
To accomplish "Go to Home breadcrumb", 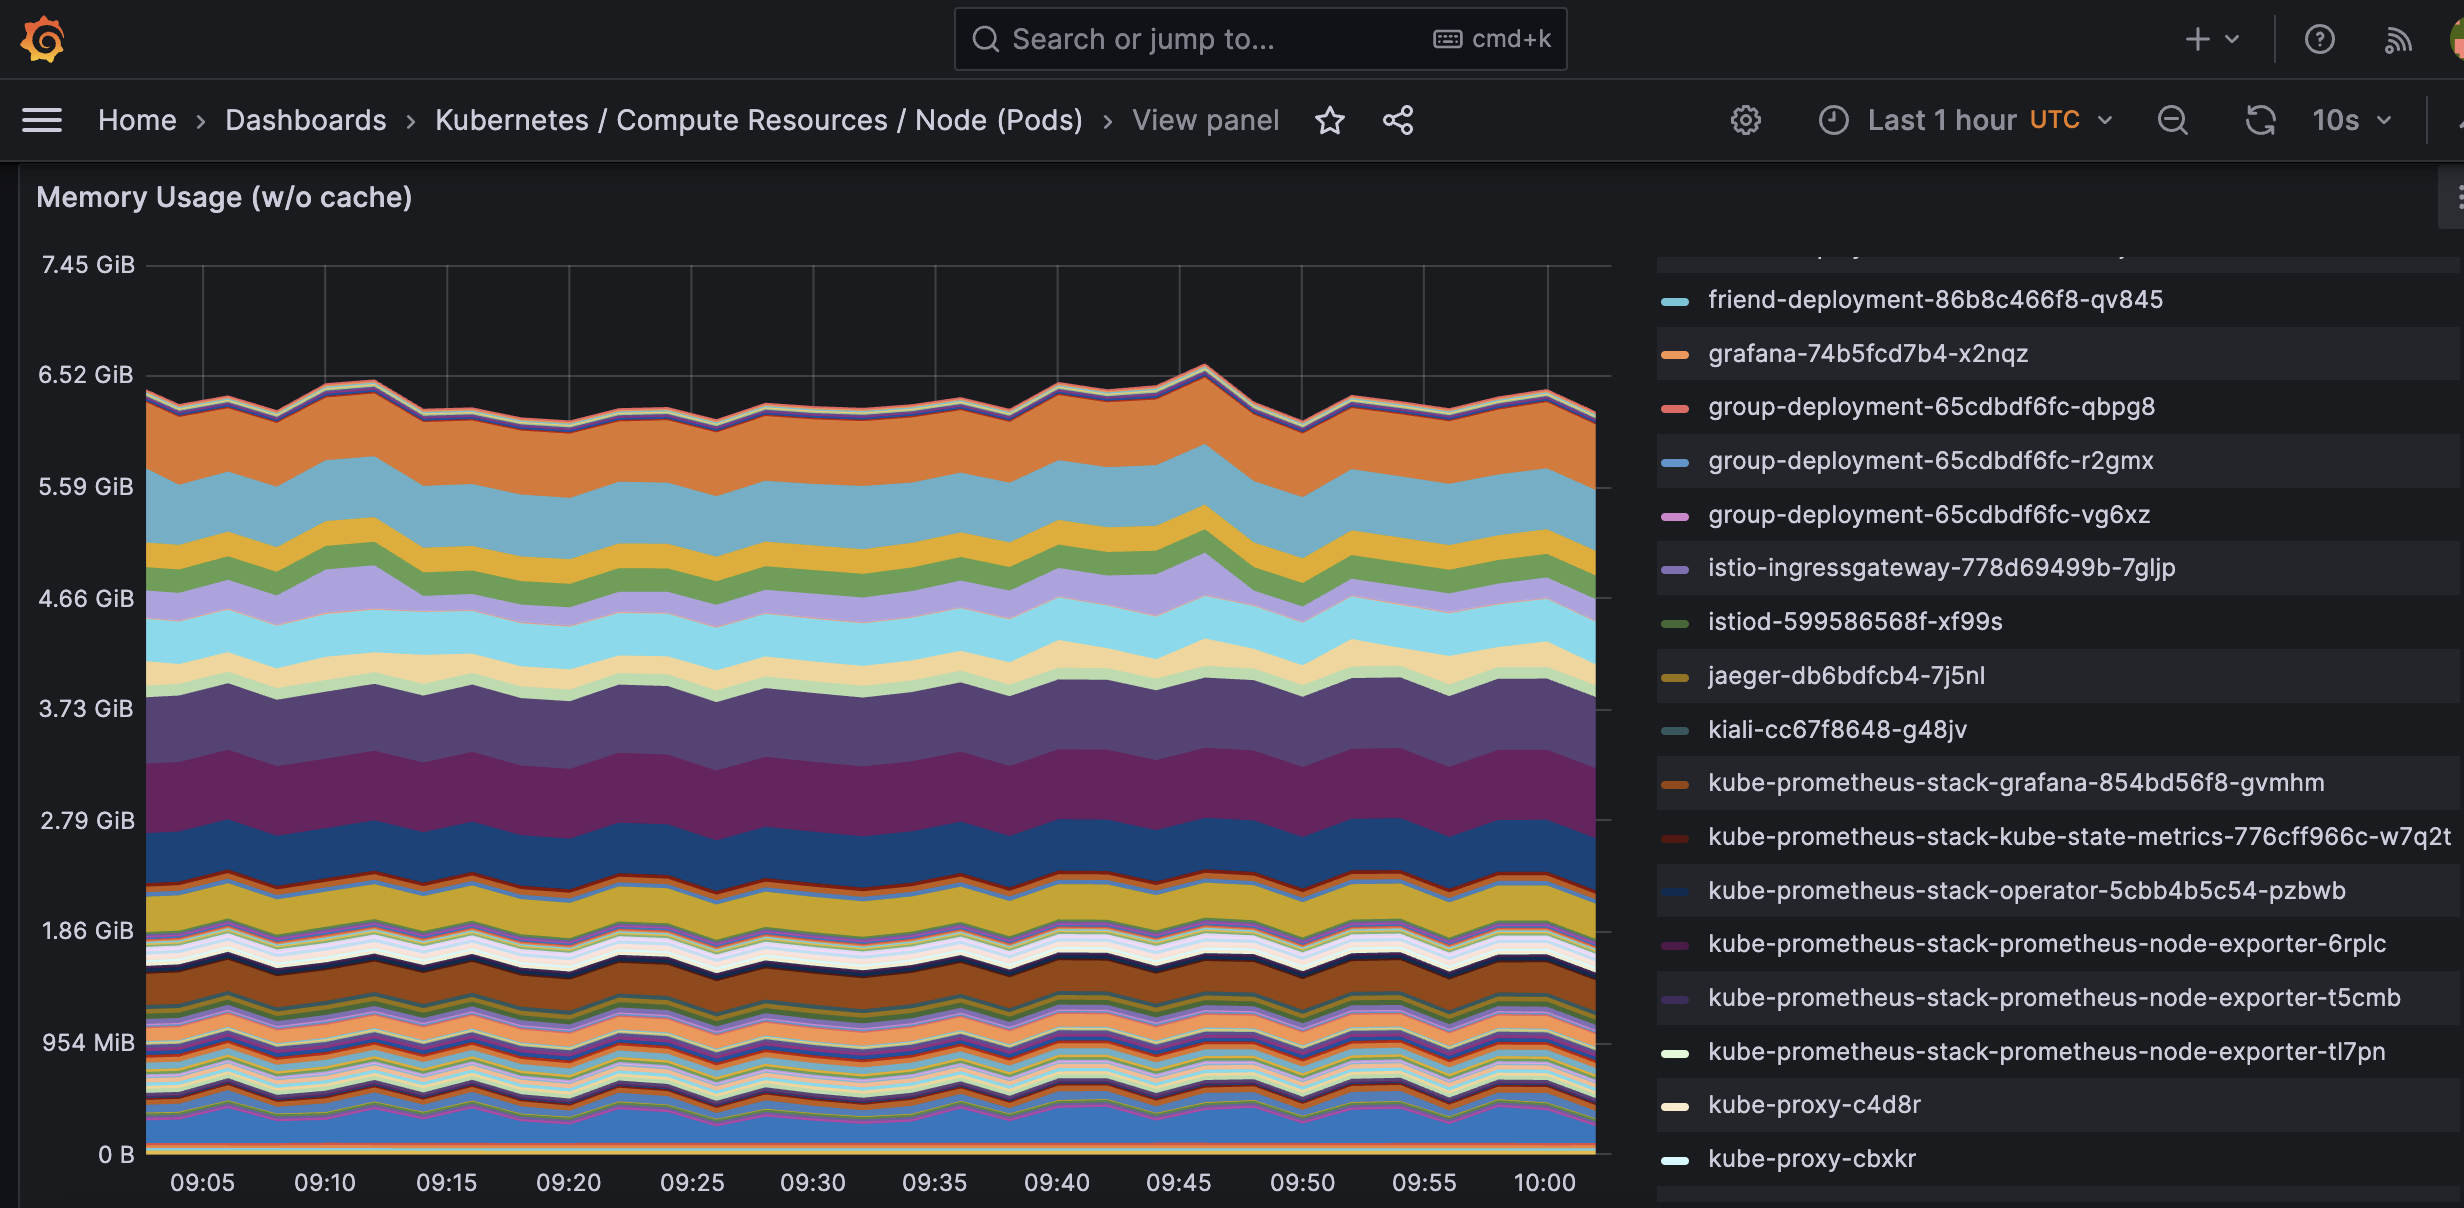I will 137,121.
